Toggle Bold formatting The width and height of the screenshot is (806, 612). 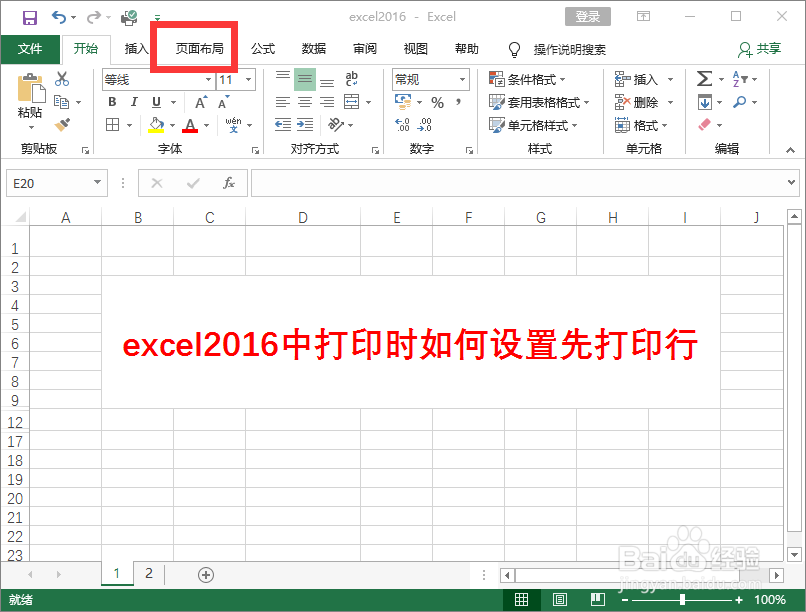(112, 102)
